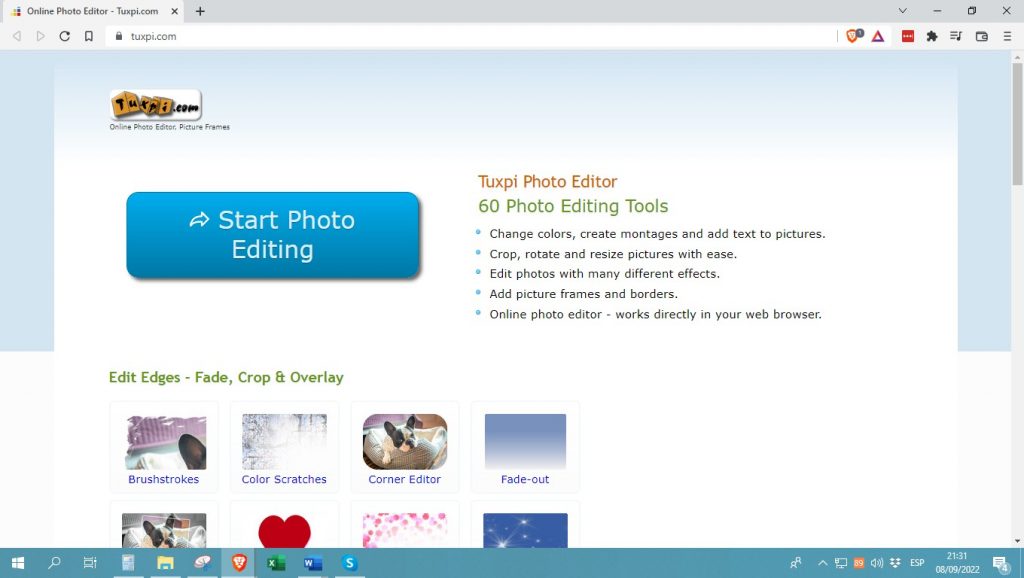Expand the tab search chevron

coord(903,11)
